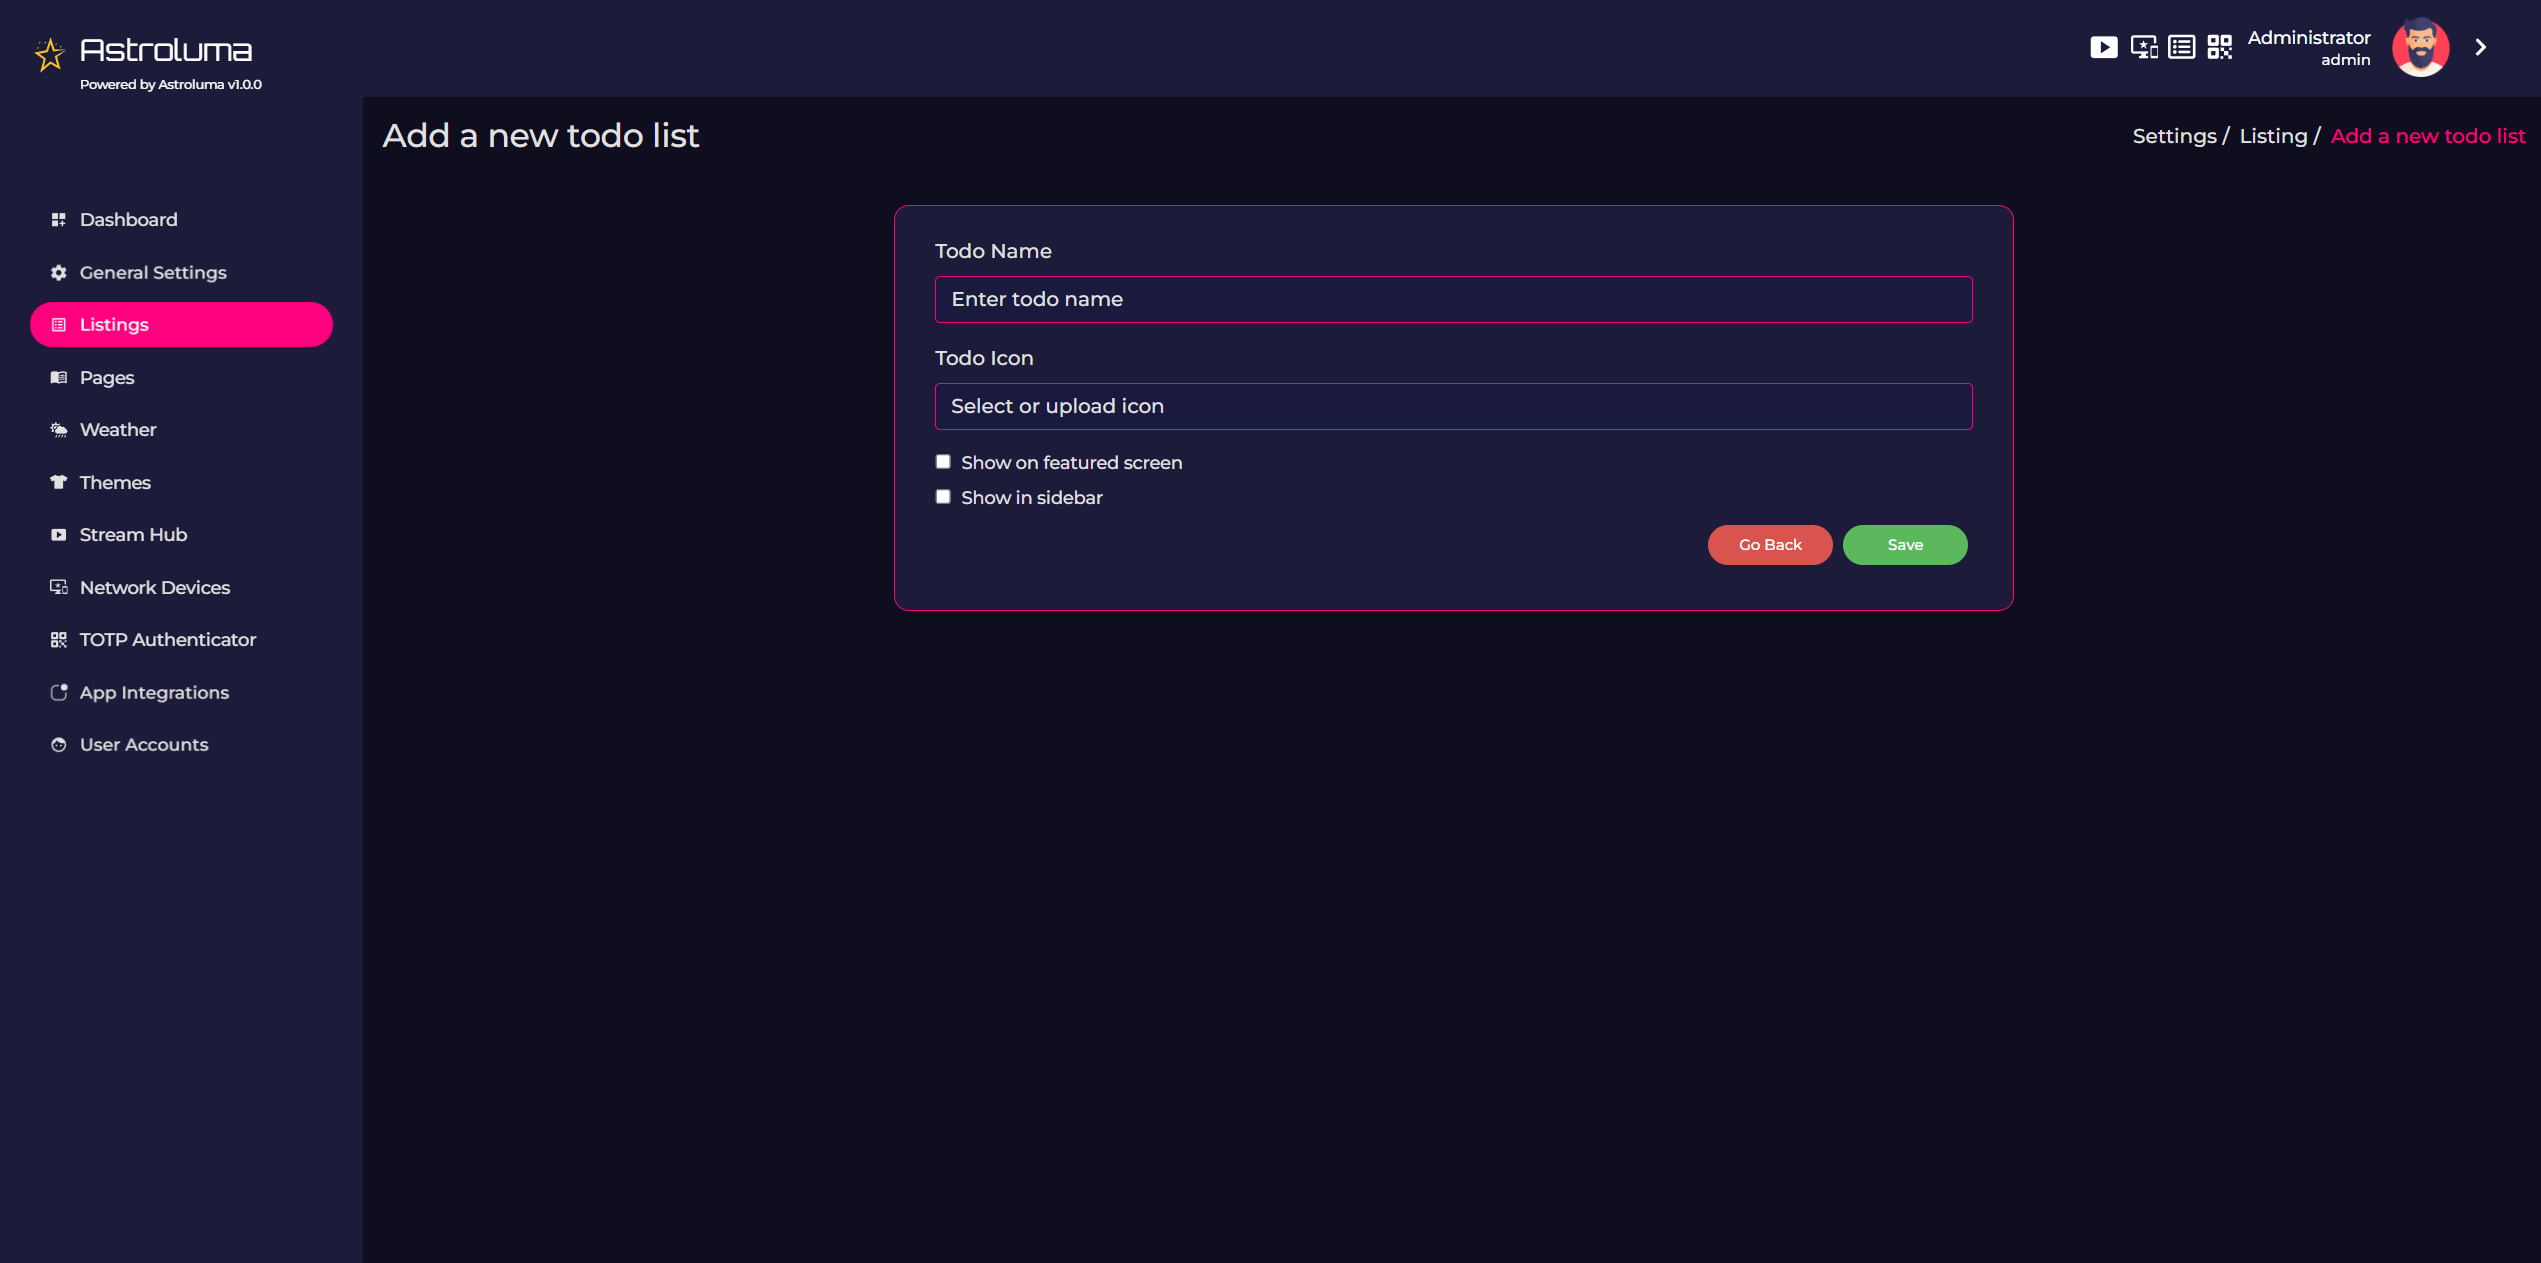The width and height of the screenshot is (2541, 1263).
Task: Click the Go Back button
Action: (x=1770, y=543)
